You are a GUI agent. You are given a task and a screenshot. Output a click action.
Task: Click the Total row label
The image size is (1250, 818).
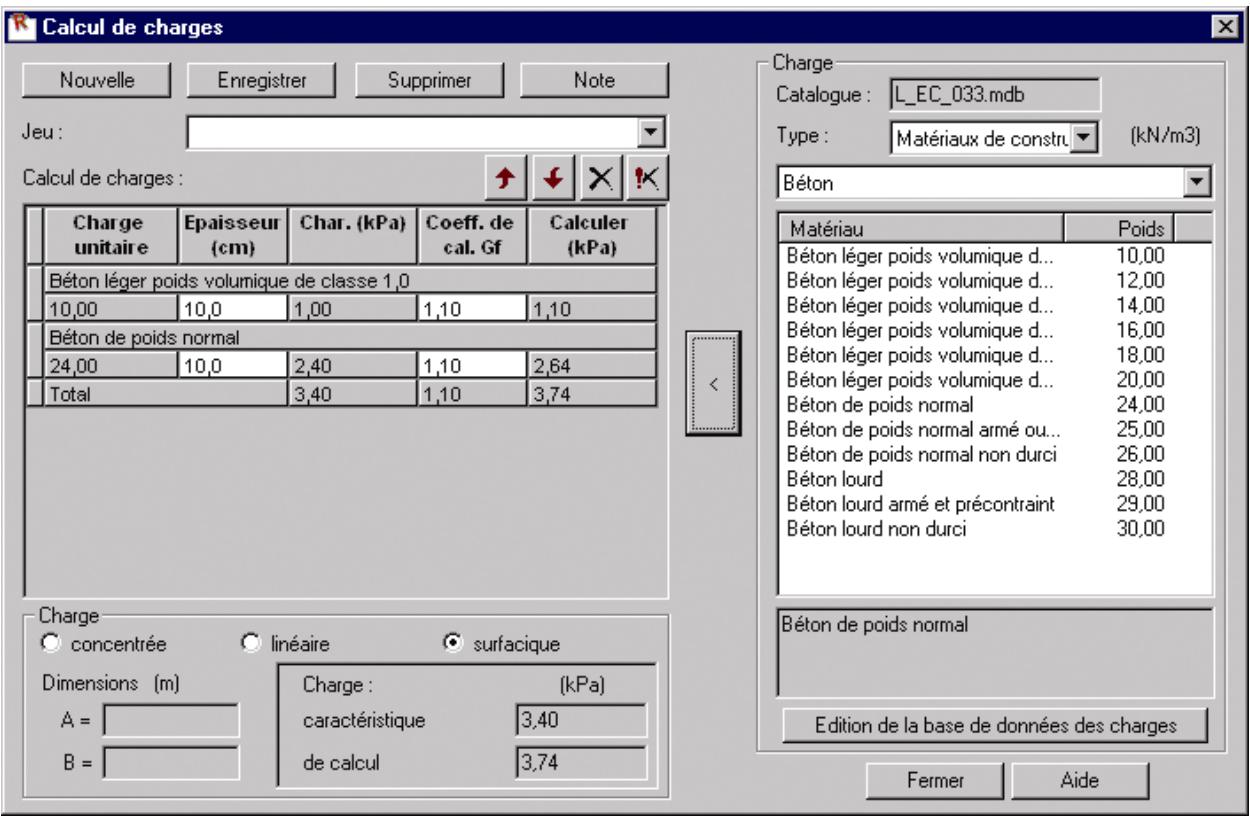166,393
